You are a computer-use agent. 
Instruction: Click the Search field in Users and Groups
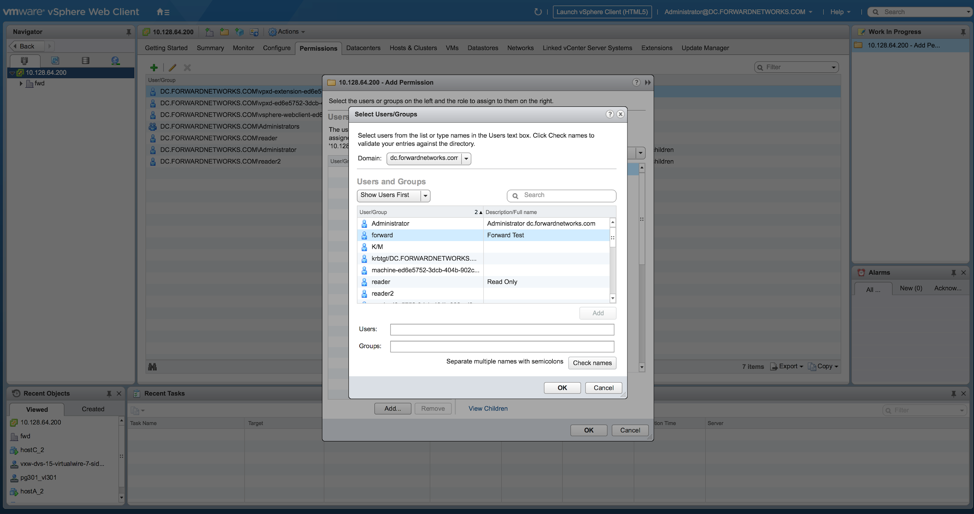(562, 196)
